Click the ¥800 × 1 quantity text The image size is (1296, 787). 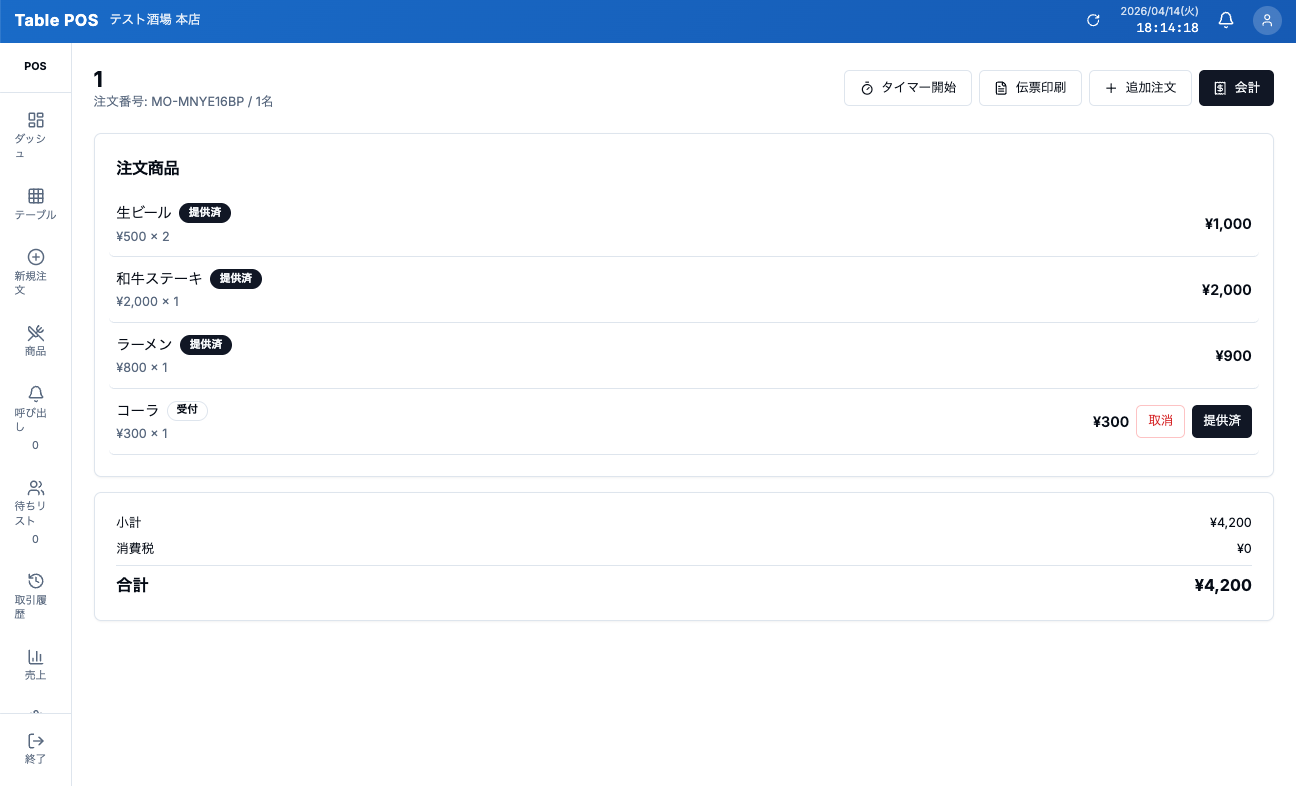click(x=142, y=368)
